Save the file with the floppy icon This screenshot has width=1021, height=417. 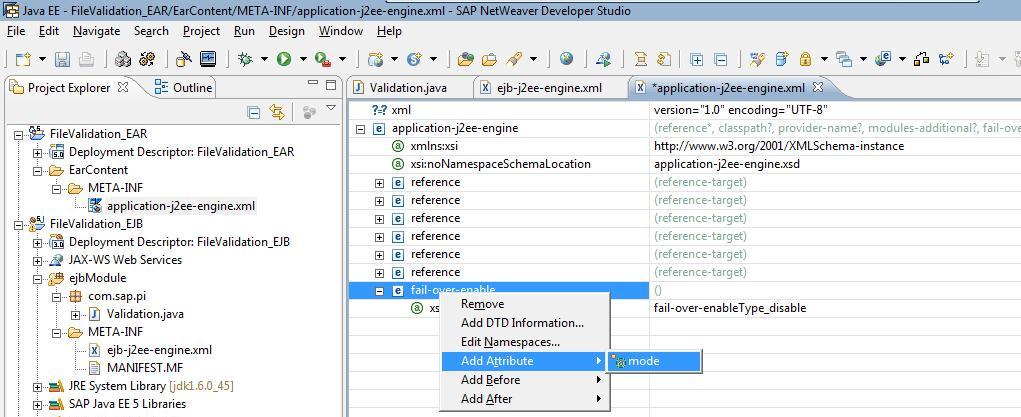pos(63,59)
